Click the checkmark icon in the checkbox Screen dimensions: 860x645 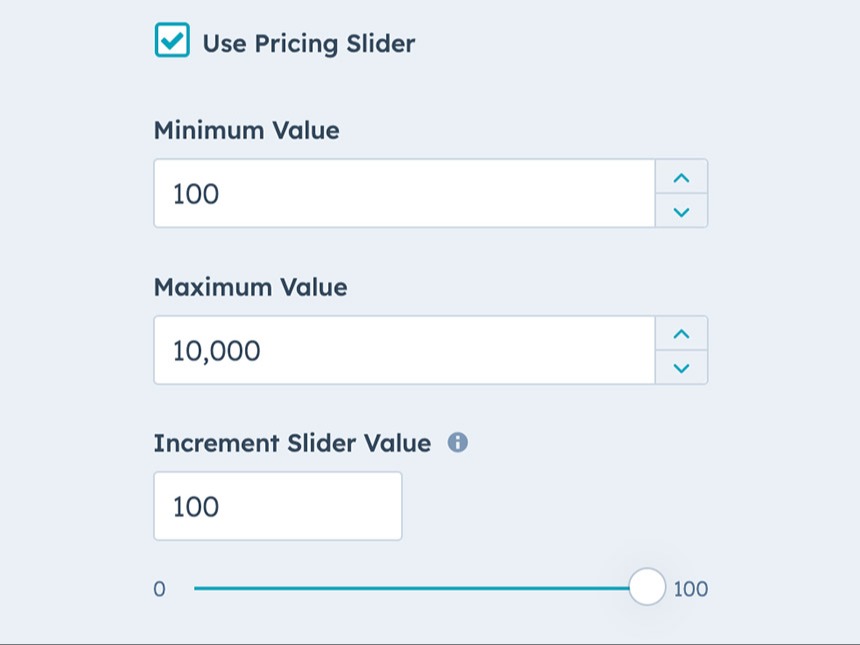point(172,41)
